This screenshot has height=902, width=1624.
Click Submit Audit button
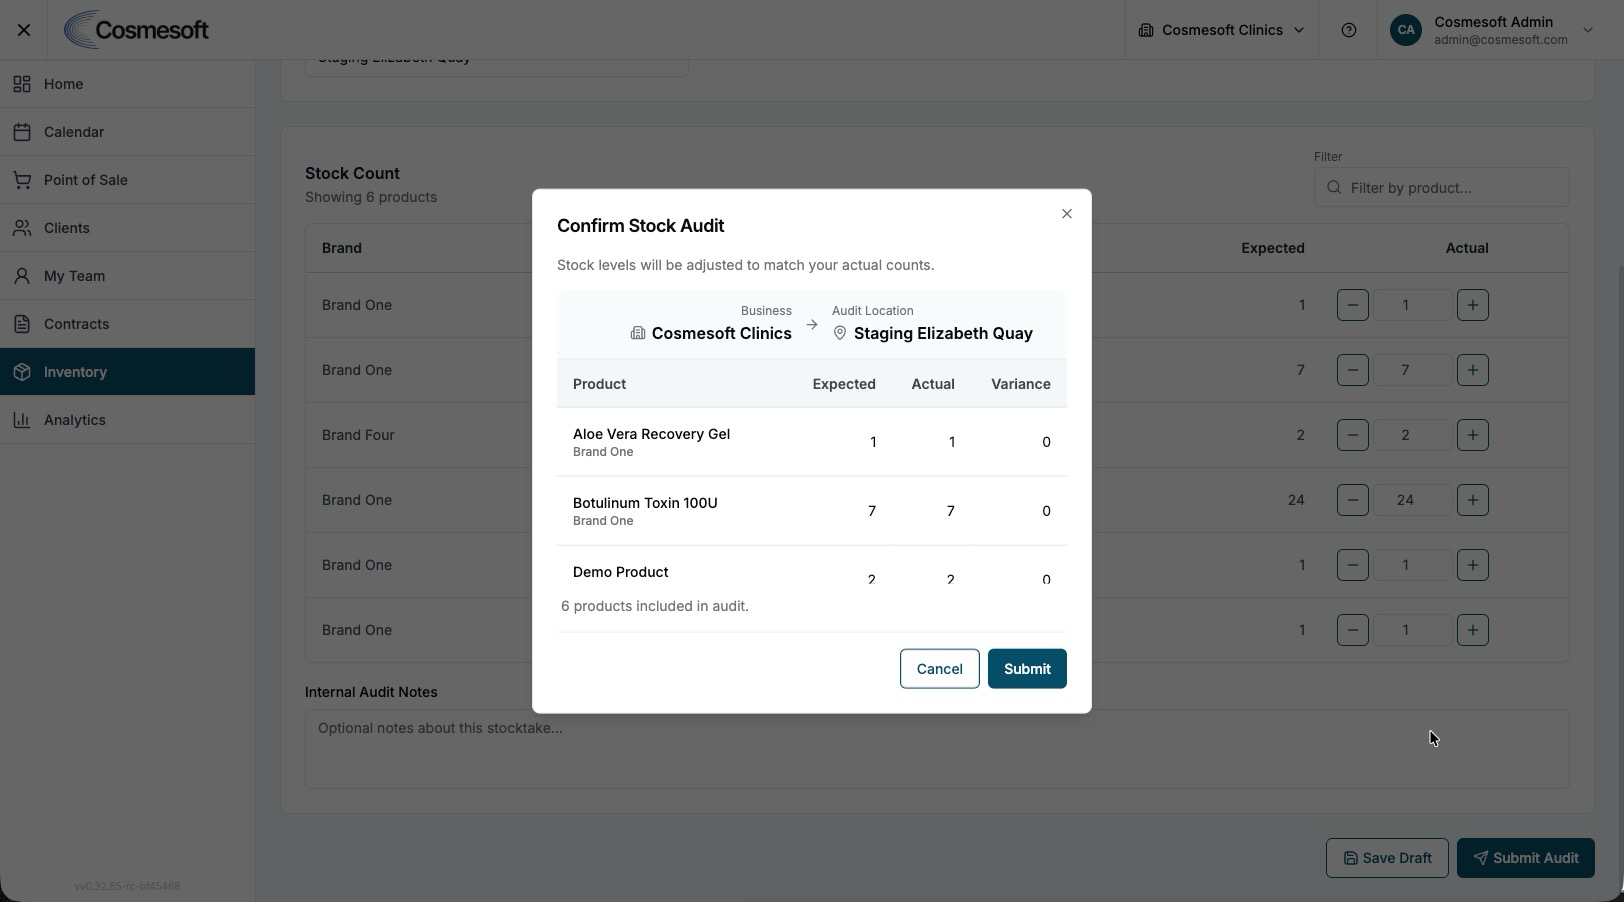(x=1525, y=858)
